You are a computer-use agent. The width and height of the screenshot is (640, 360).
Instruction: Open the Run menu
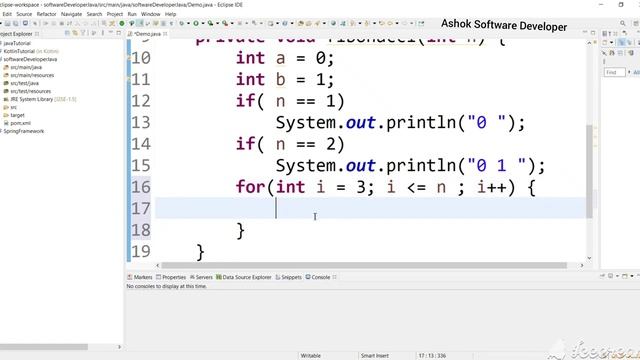(x=132, y=14)
